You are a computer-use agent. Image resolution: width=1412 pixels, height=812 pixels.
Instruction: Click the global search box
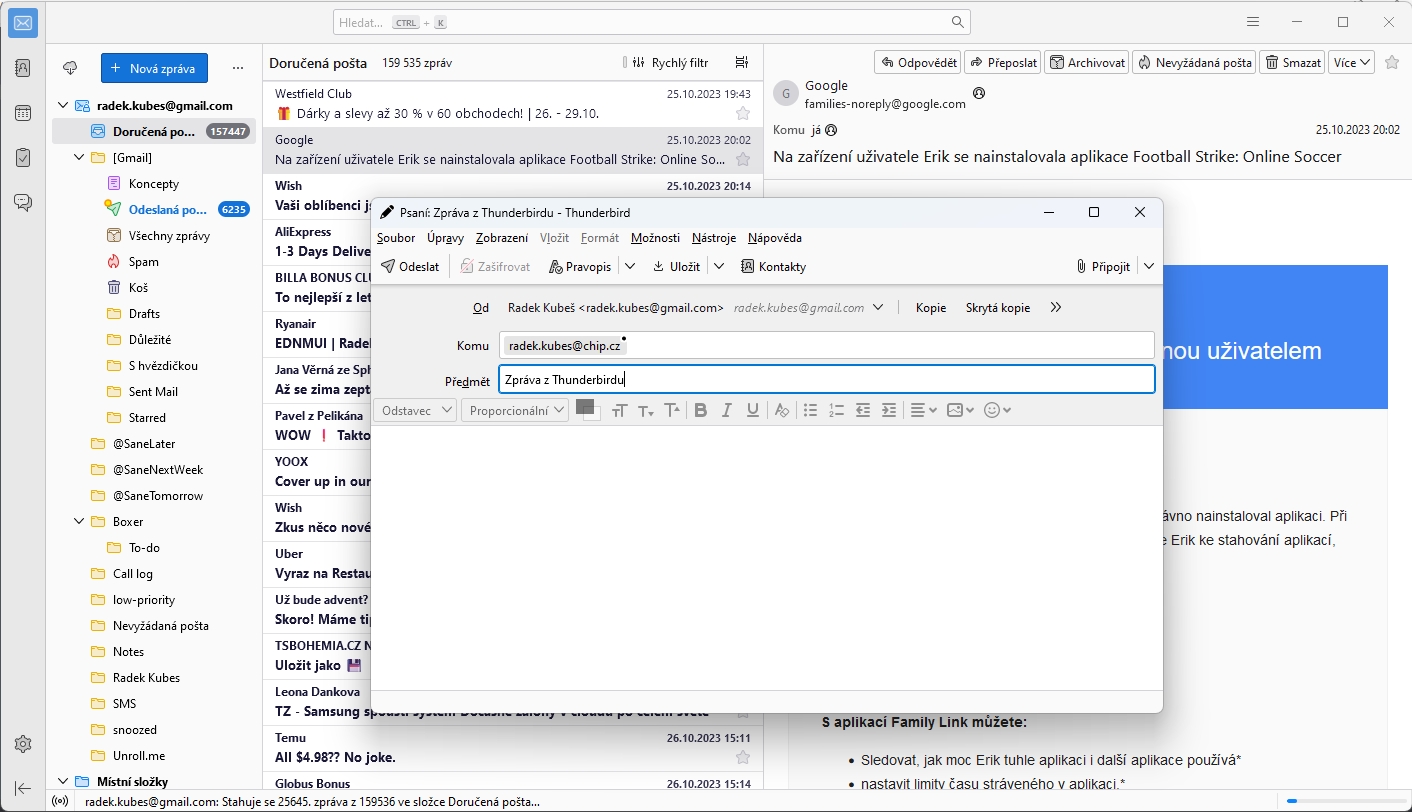point(651,22)
